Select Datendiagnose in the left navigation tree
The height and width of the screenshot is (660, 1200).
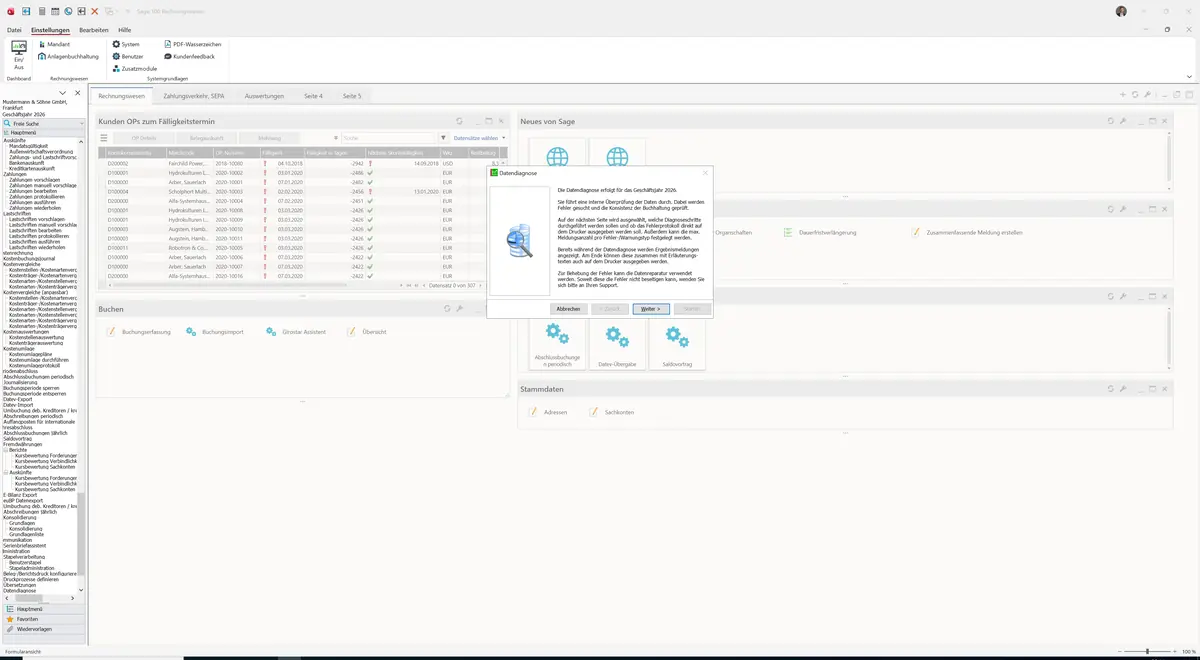click(20, 590)
